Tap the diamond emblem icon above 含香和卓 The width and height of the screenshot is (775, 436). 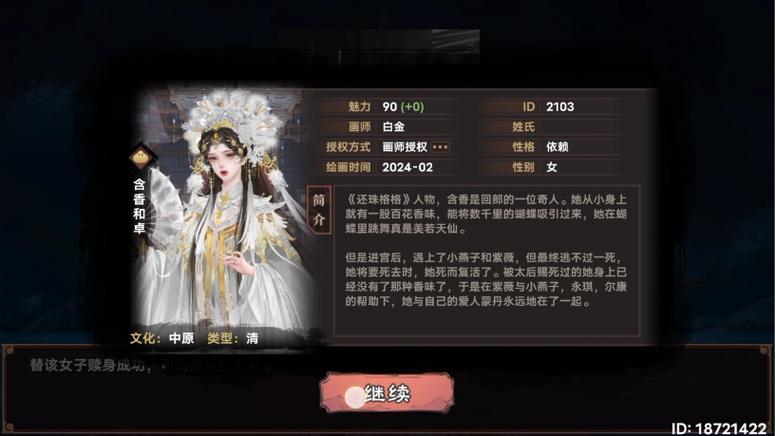(141, 158)
